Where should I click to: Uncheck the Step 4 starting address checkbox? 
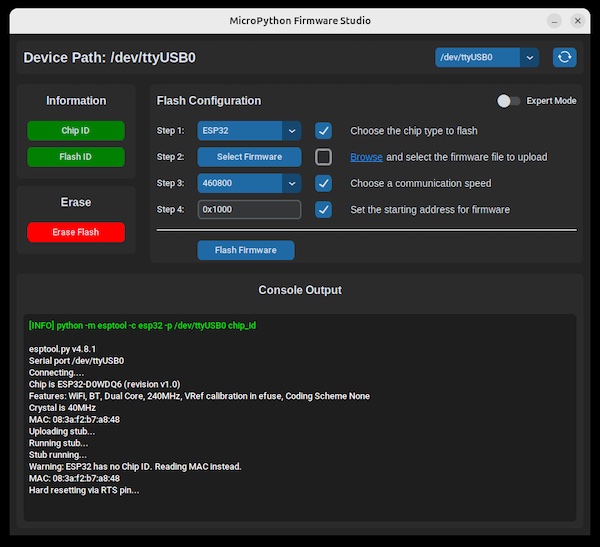click(x=323, y=210)
